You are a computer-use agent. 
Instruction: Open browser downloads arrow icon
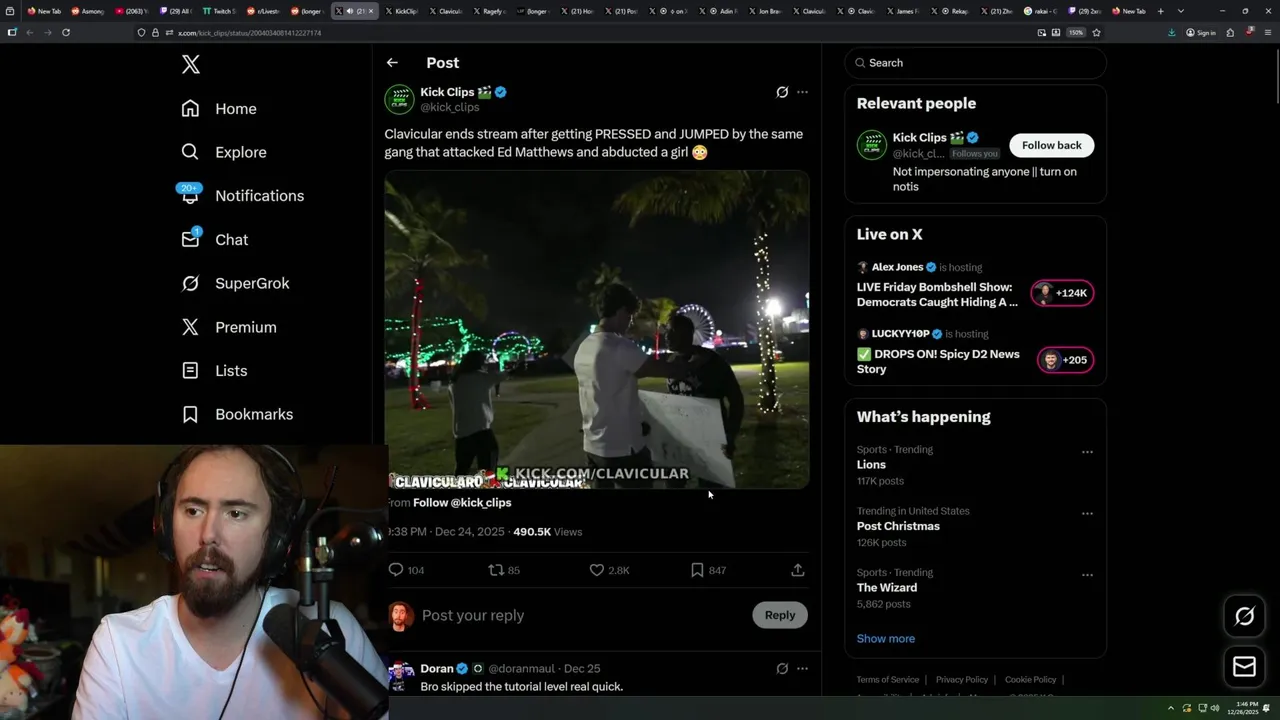[x=1172, y=32]
